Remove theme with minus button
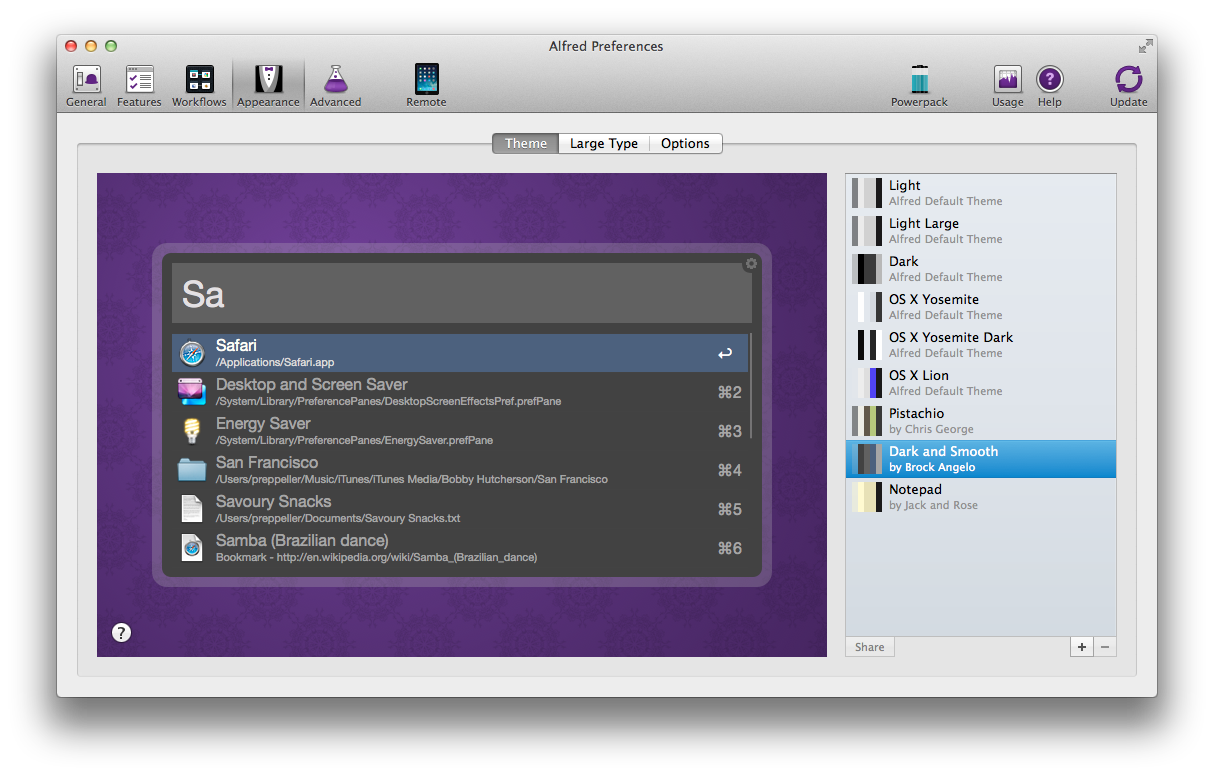 (x=1105, y=647)
